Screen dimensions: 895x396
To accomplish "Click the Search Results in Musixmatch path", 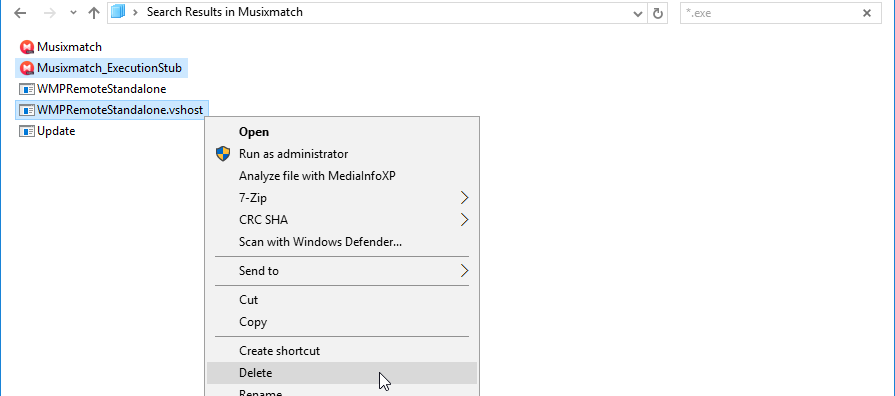I will click(x=225, y=12).
